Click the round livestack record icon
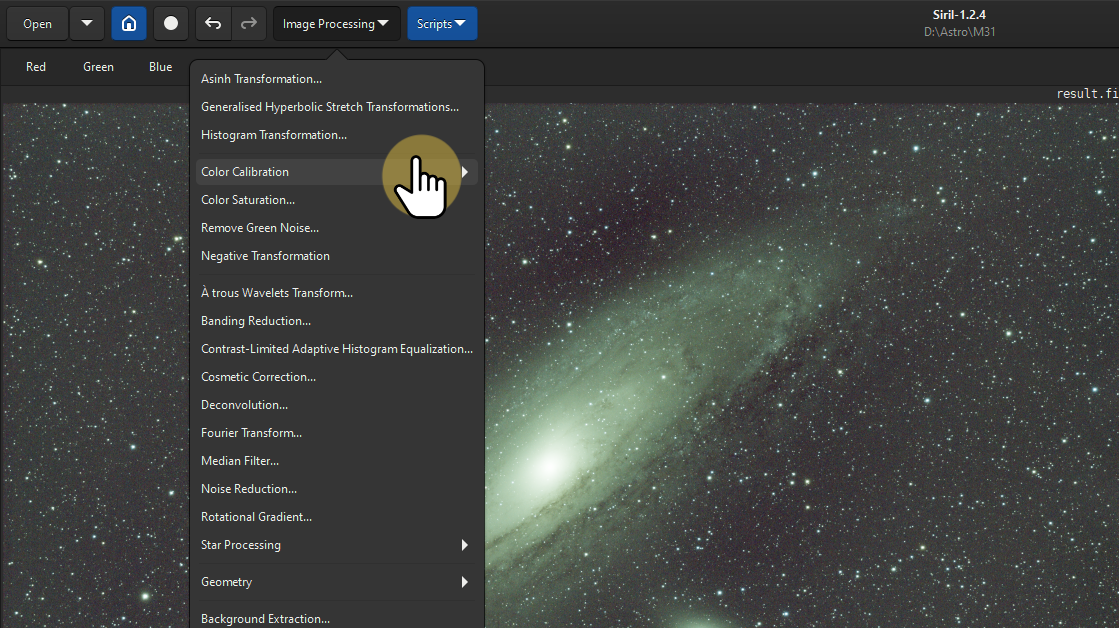The width and height of the screenshot is (1119, 628). (x=171, y=23)
